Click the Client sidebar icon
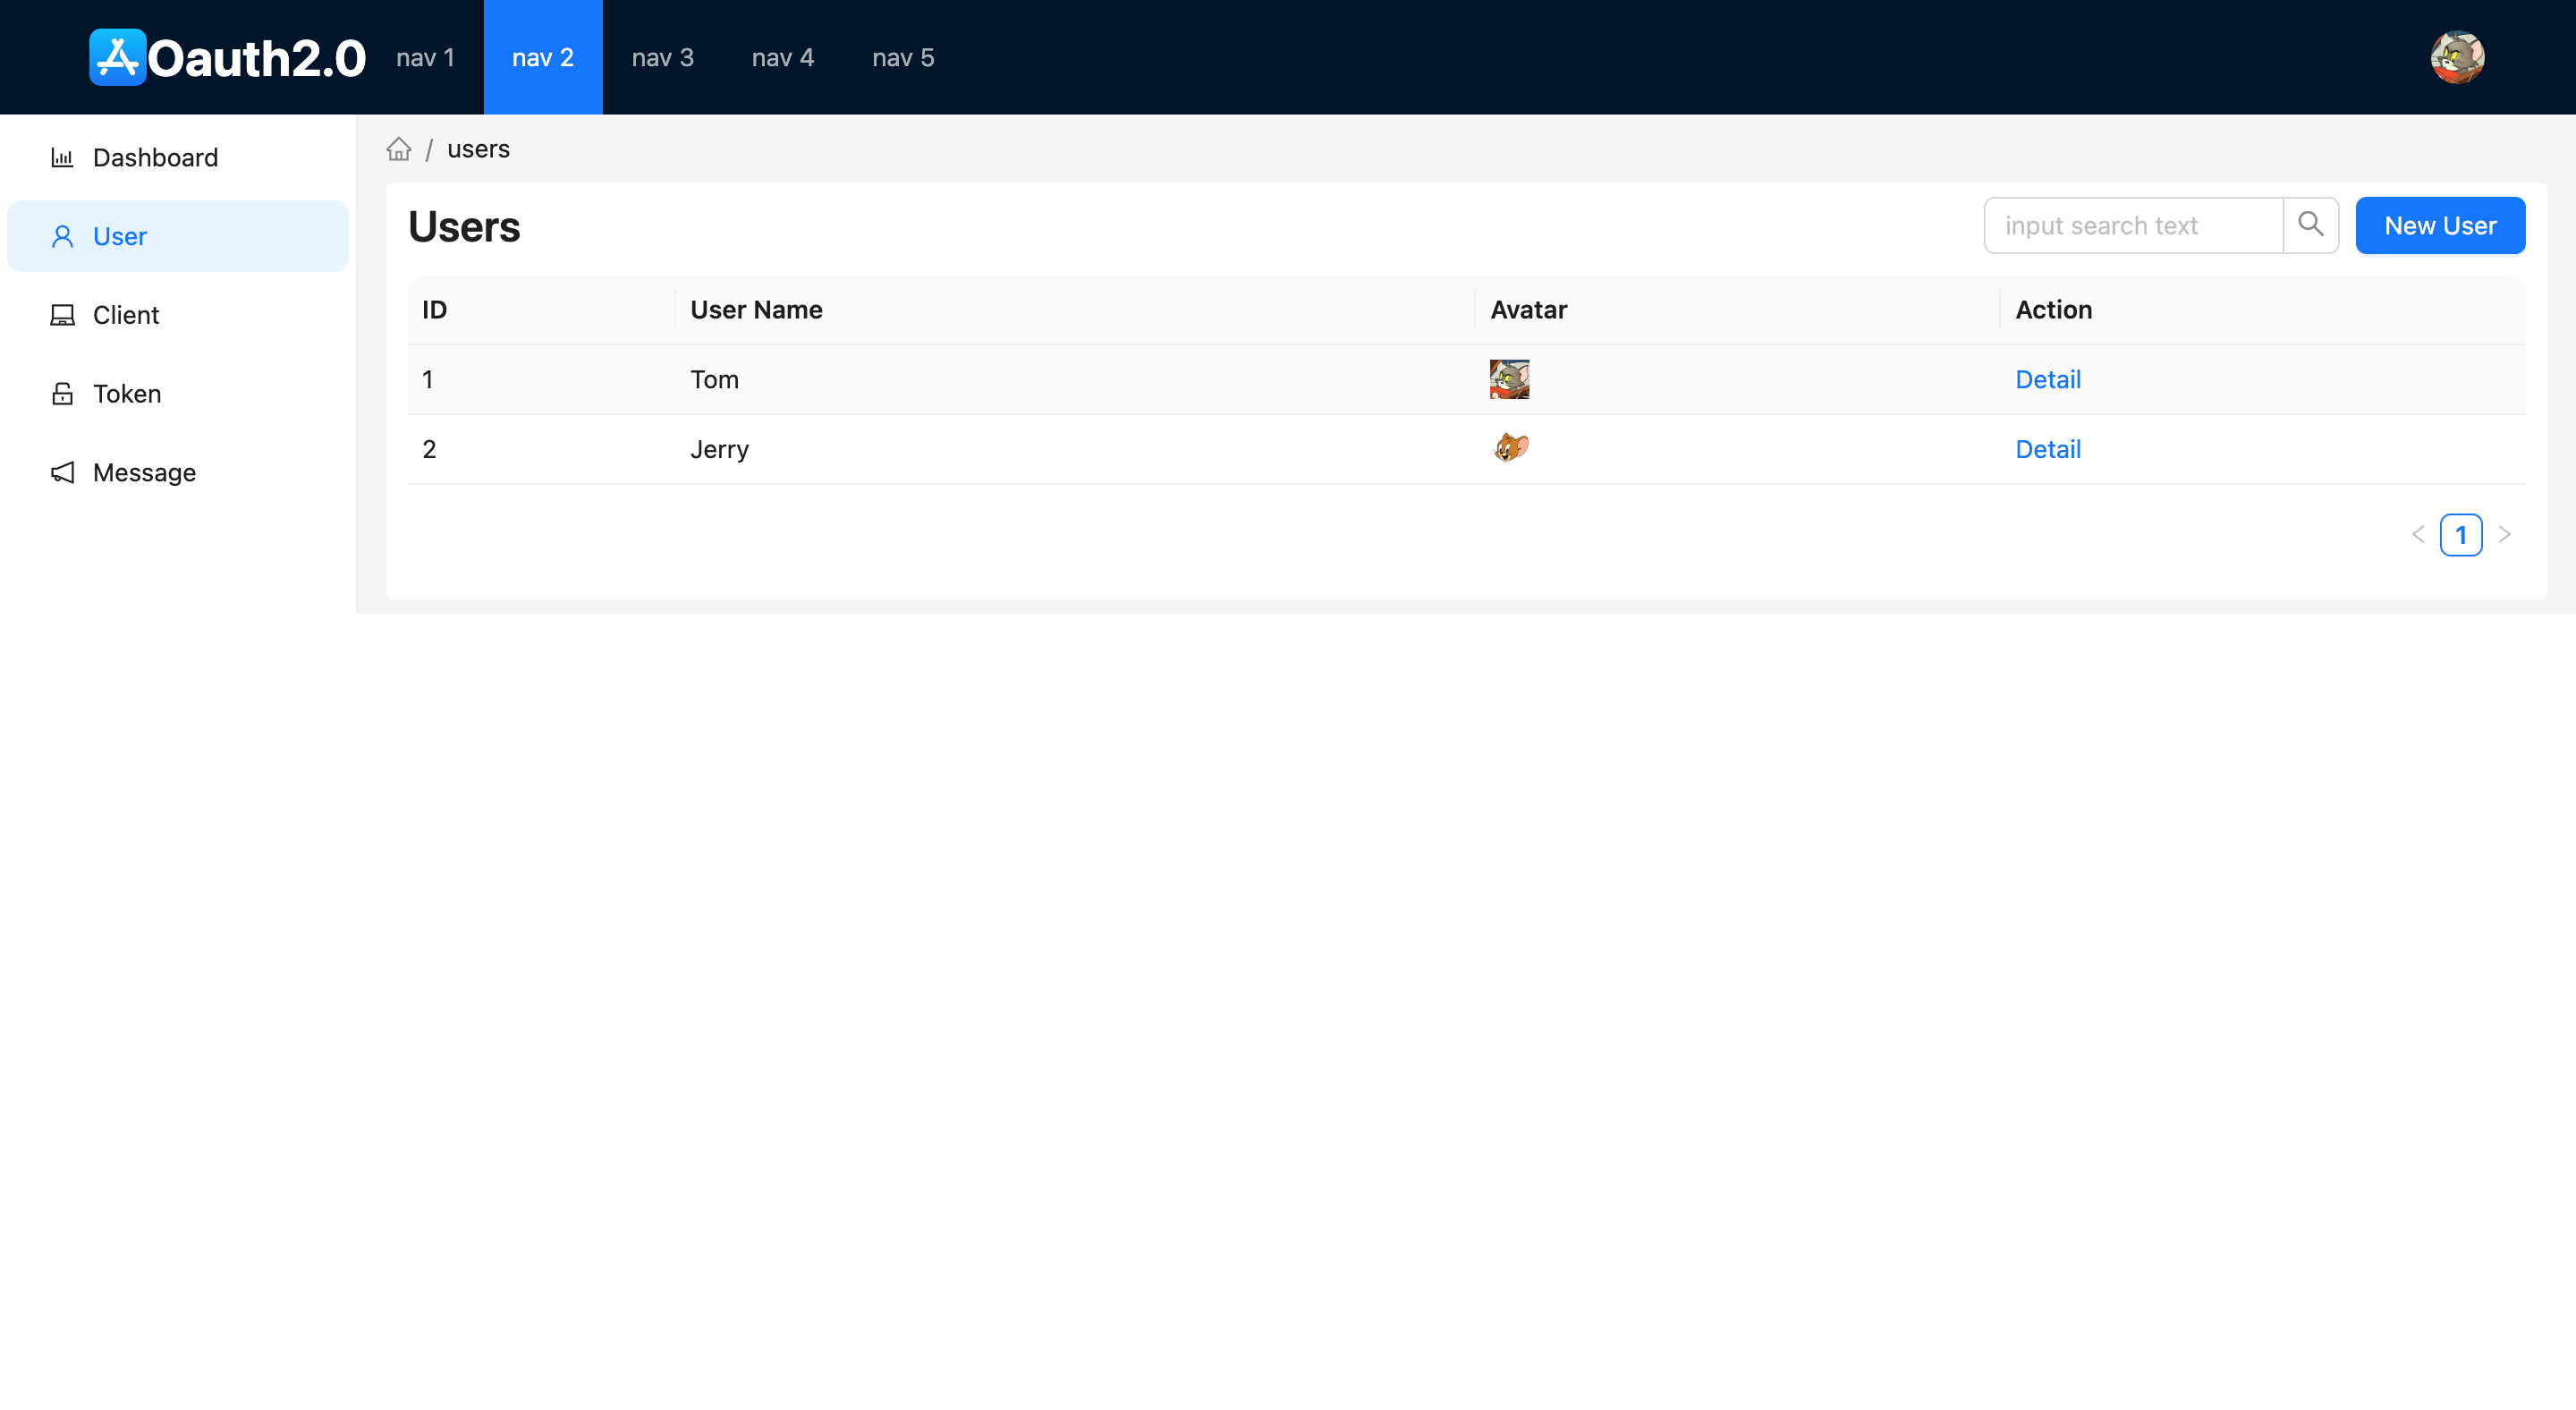Image resolution: width=2576 pixels, height=1410 pixels. coord(63,314)
